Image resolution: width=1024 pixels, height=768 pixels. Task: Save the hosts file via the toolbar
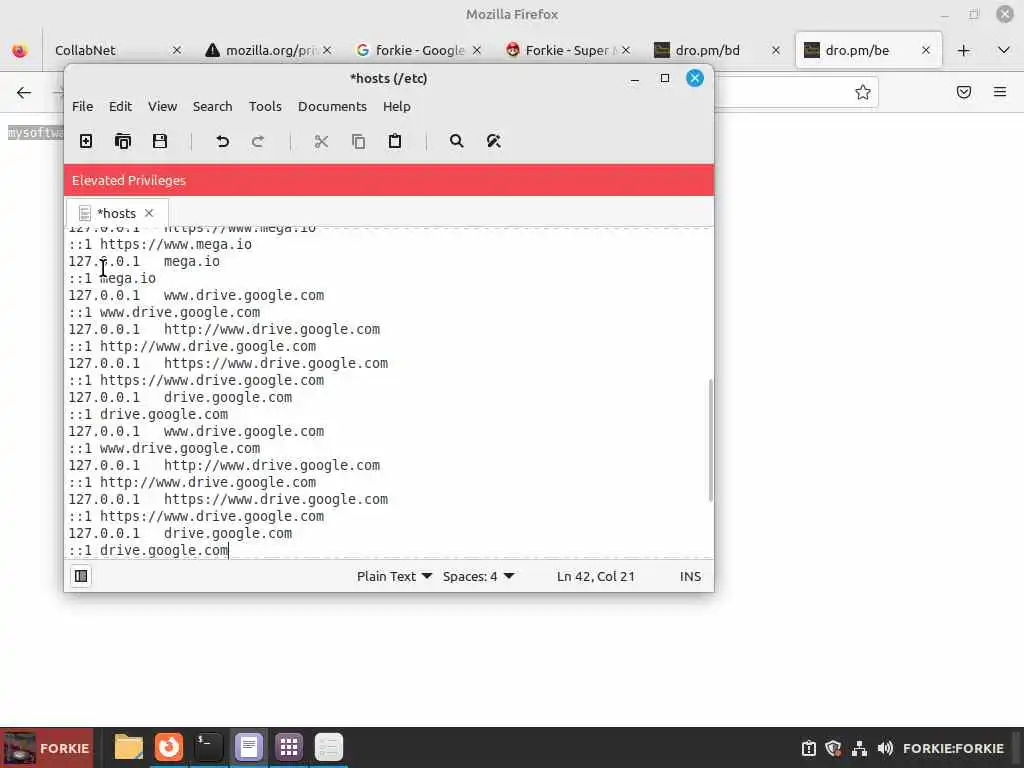coord(160,141)
